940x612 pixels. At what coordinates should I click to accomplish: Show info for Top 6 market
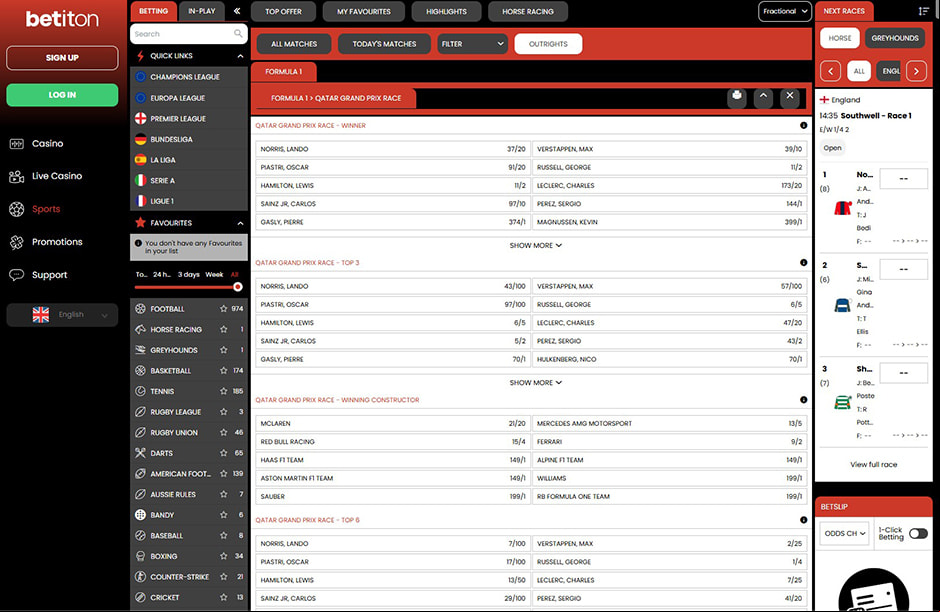pyautogui.click(x=803, y=520)
